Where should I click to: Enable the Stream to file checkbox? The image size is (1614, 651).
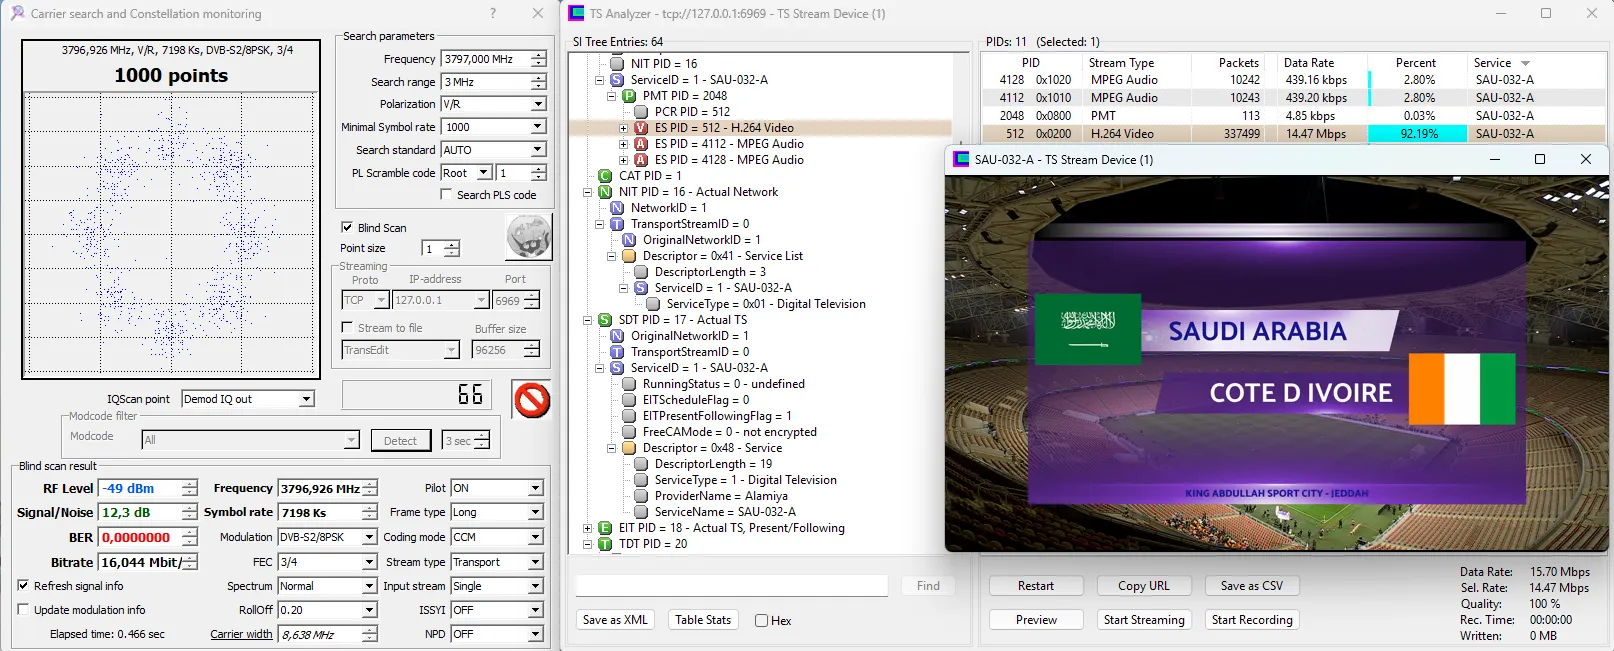point(347,328)
